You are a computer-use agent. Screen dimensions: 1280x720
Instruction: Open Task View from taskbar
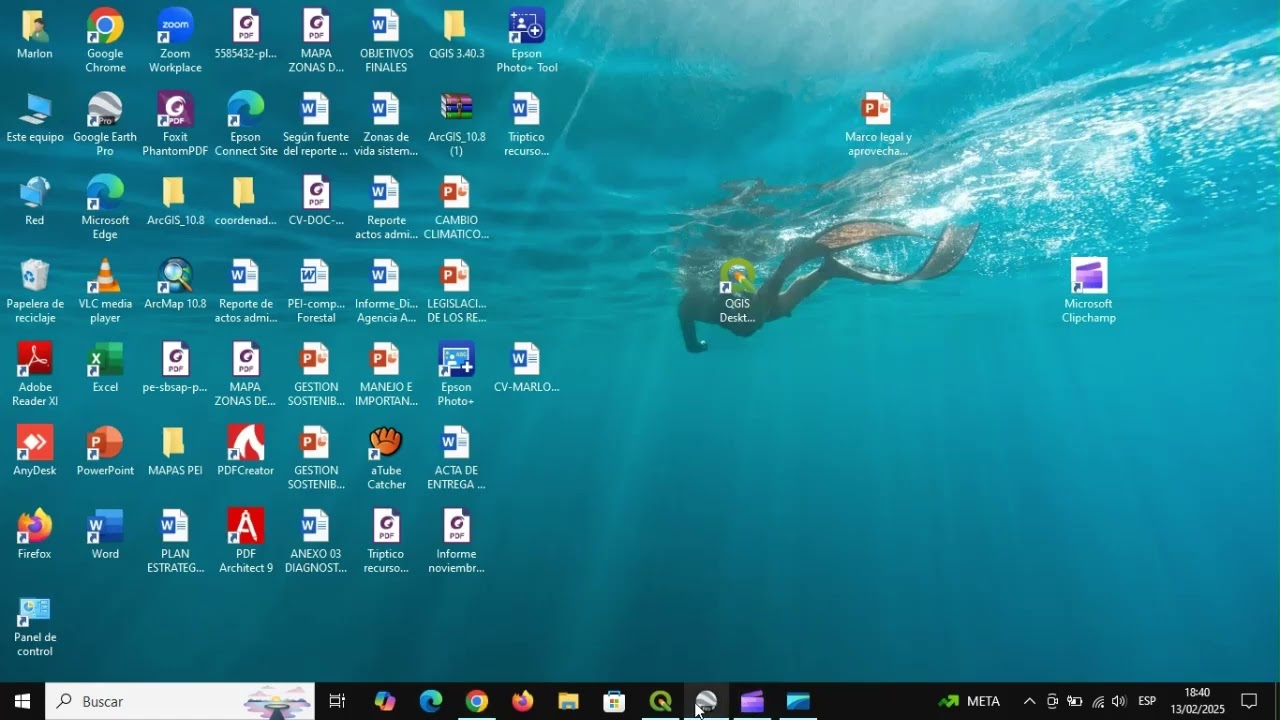(337, 701)
